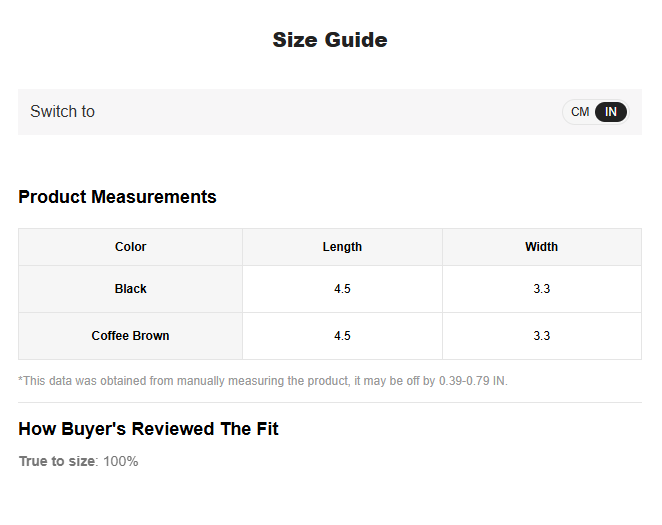
Task: Click Coffee Brown width value 3.3
Action: click(x=541, y=336)
